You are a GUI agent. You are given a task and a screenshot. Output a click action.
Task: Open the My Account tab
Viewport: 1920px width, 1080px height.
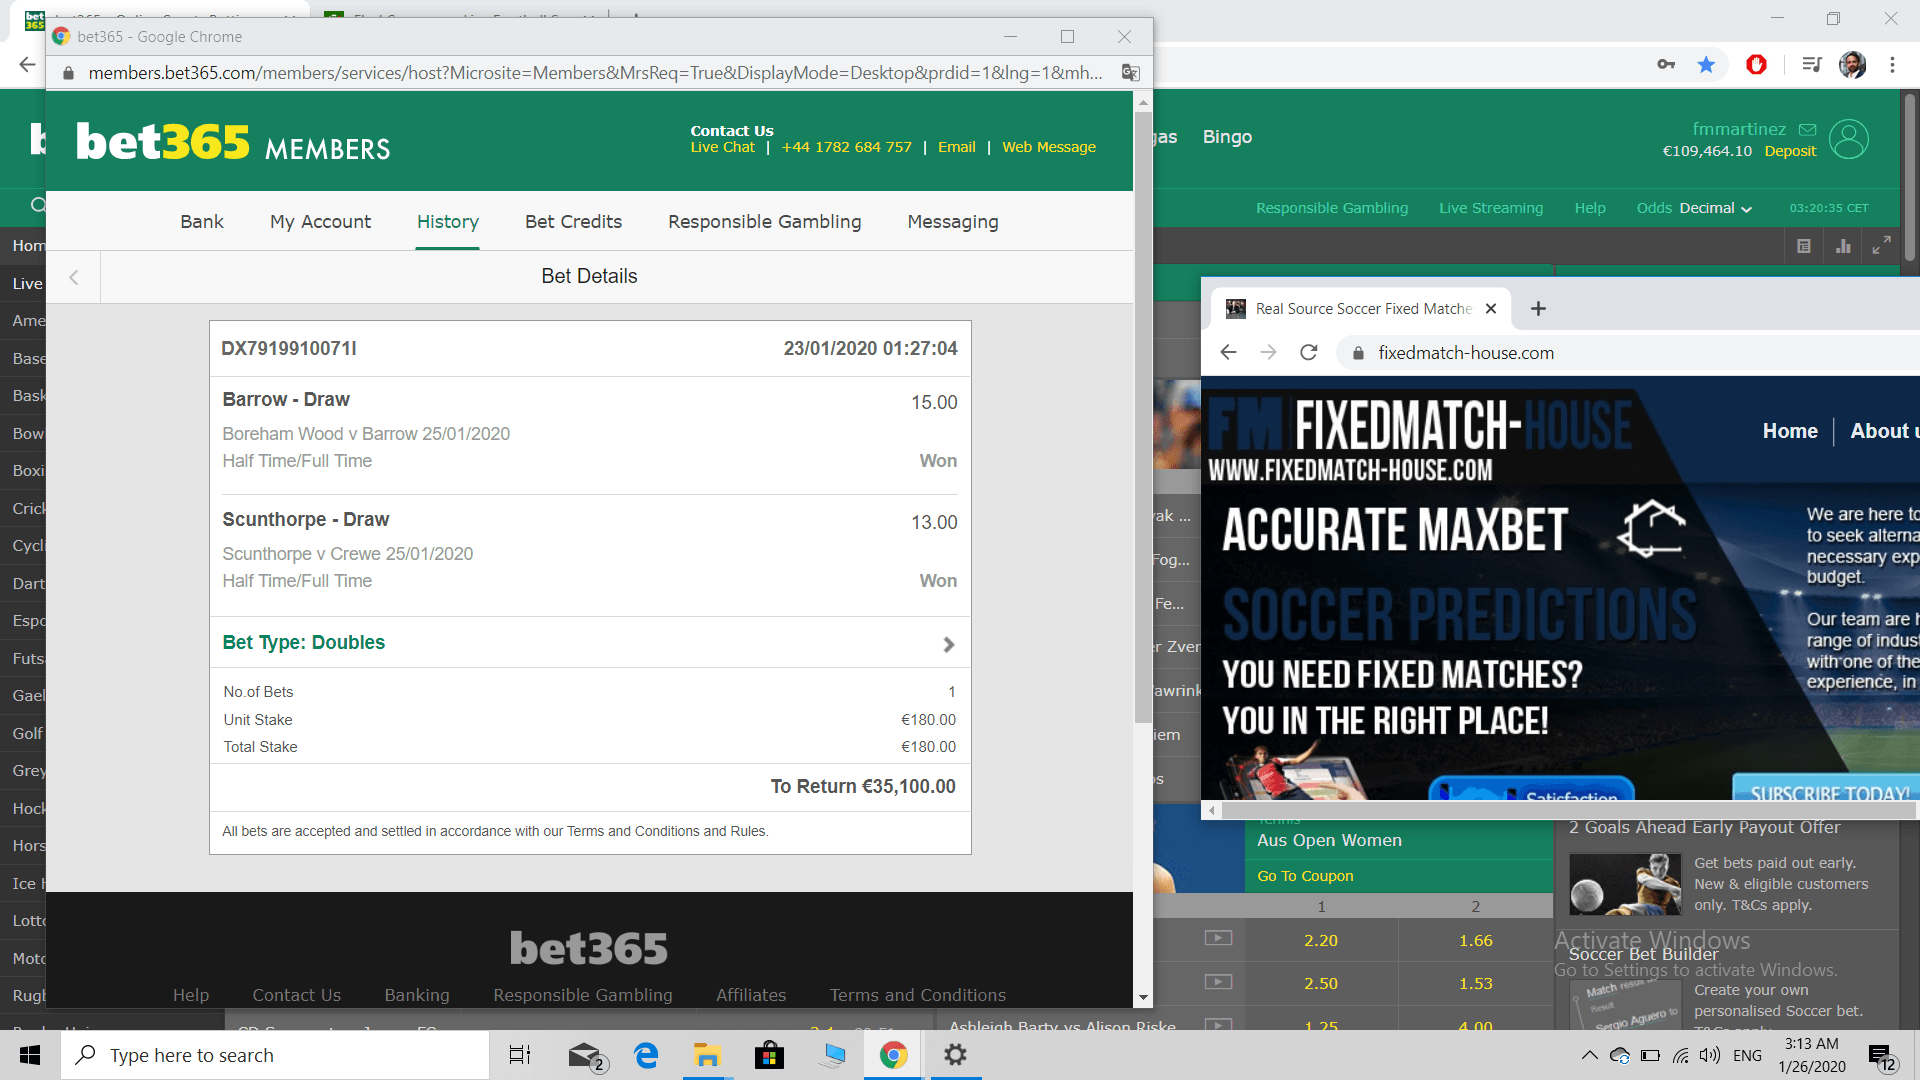(320, 221)
